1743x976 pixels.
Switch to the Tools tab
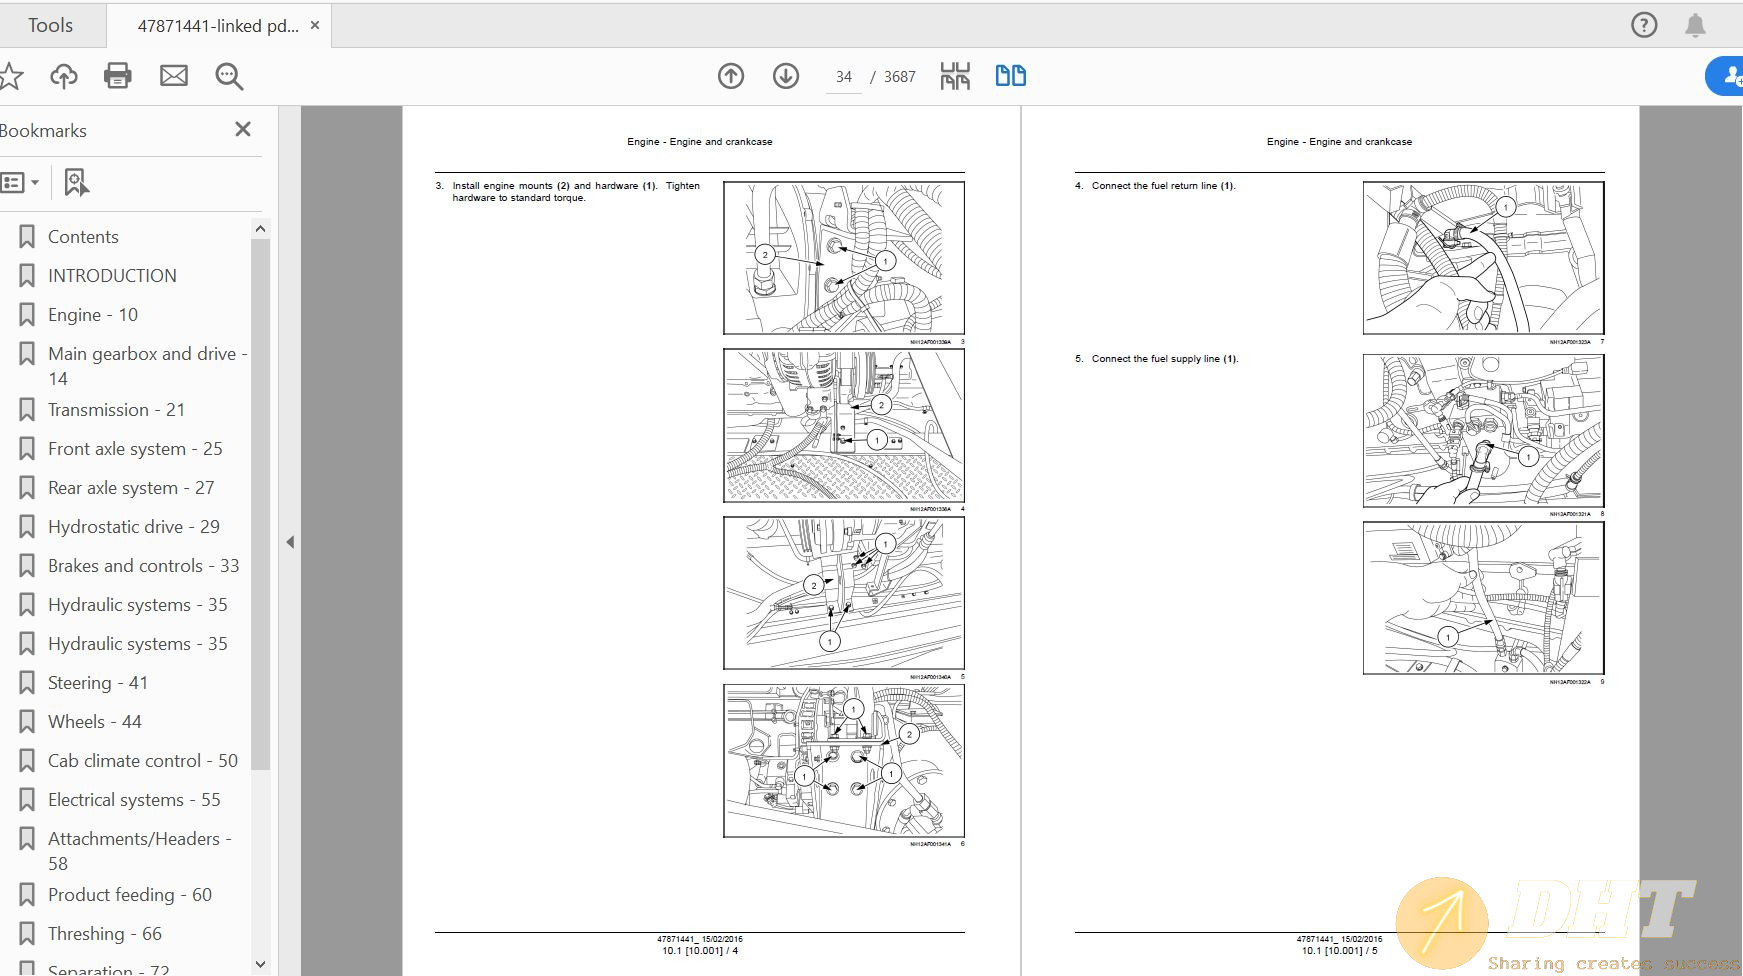click(x=50, y=25)
